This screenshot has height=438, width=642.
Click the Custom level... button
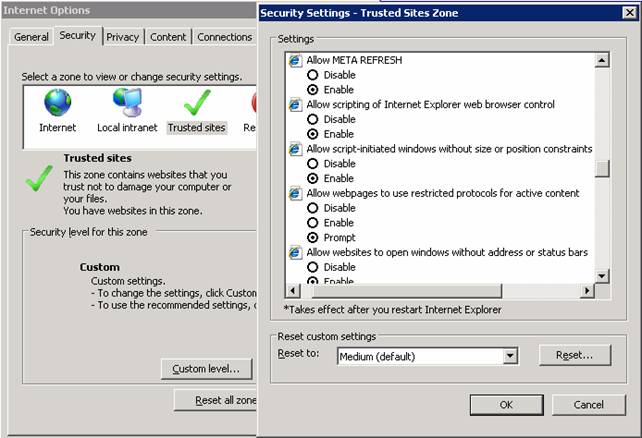206,369
